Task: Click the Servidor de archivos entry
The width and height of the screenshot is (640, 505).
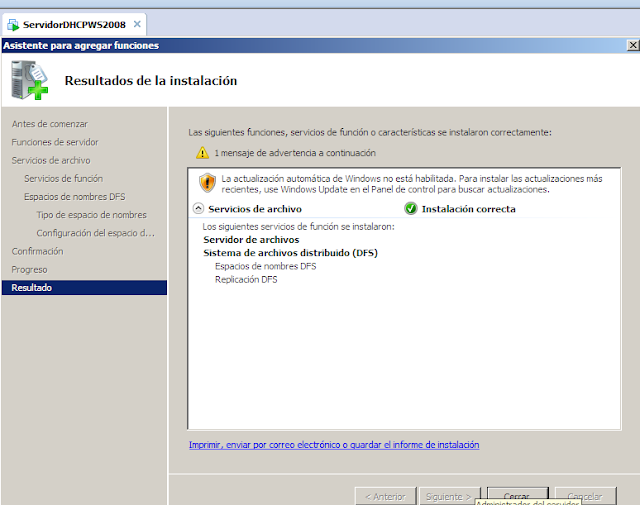Action: pyautogui.click(x=251, y=240)
